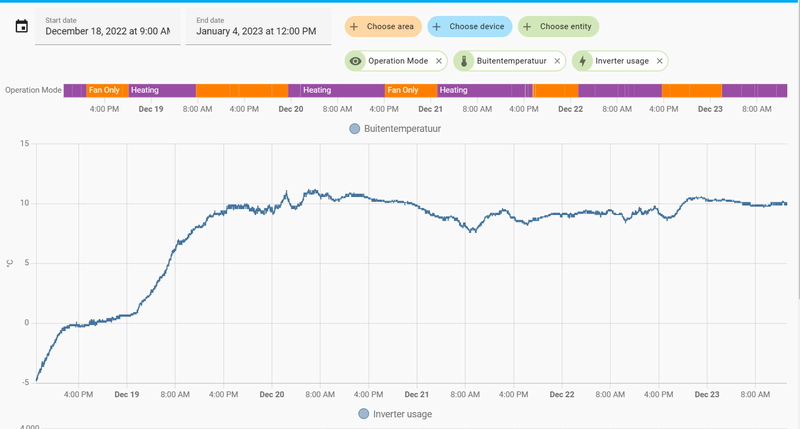Screen dimensions: 800x429
Task: Remove the Inverter usage chip
Action: pyautogui.click(x=660, y=61)
